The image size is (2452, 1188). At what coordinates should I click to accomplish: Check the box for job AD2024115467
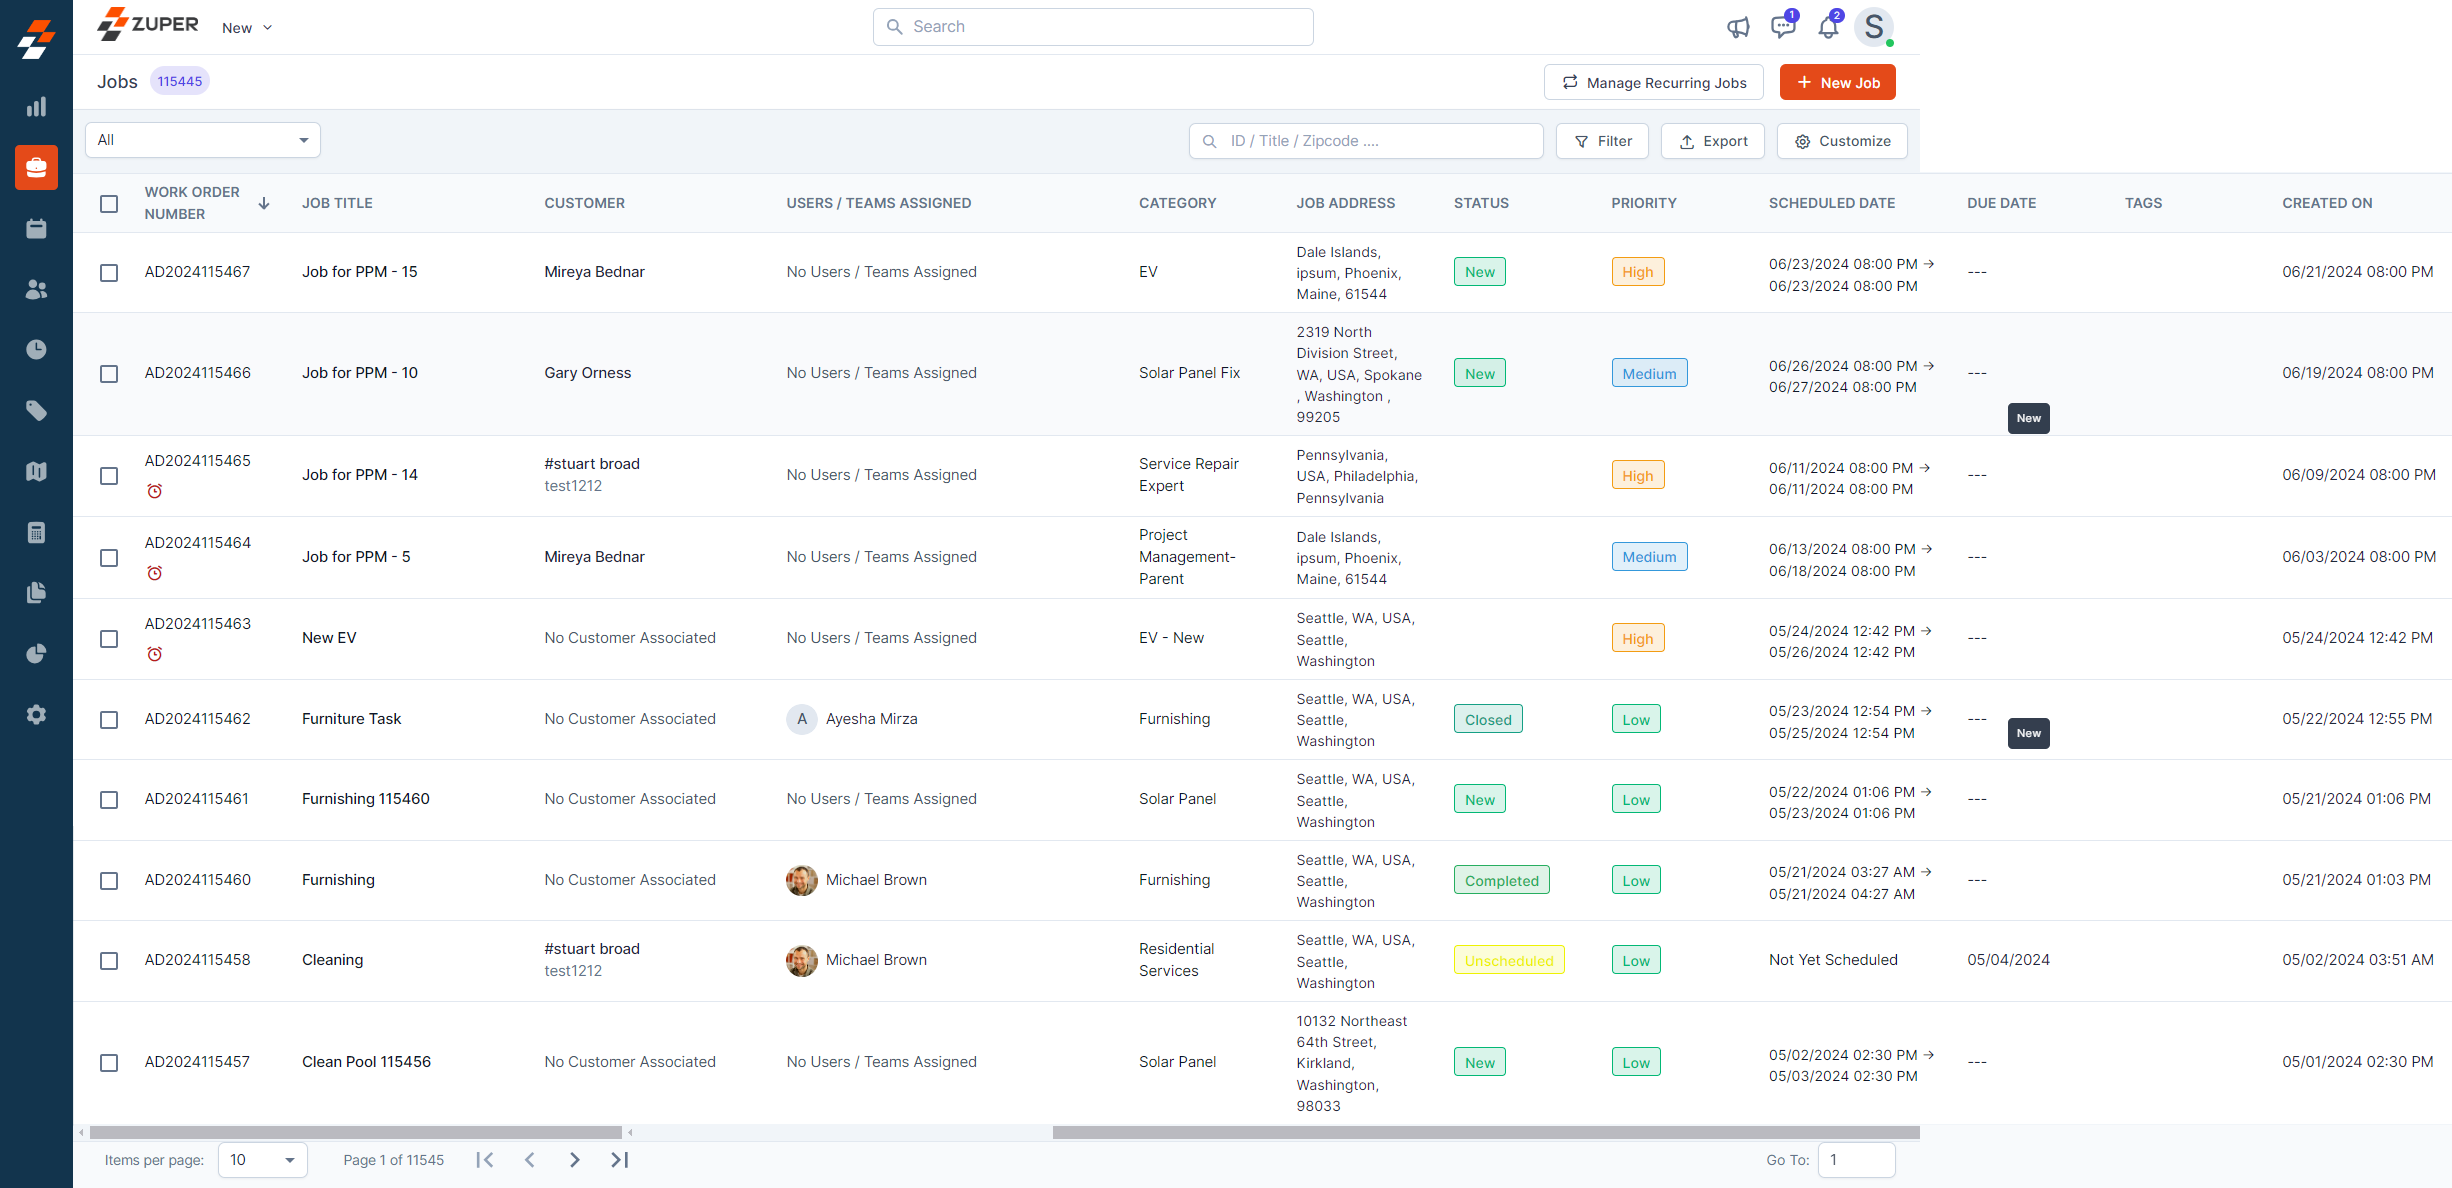point(109,273)
